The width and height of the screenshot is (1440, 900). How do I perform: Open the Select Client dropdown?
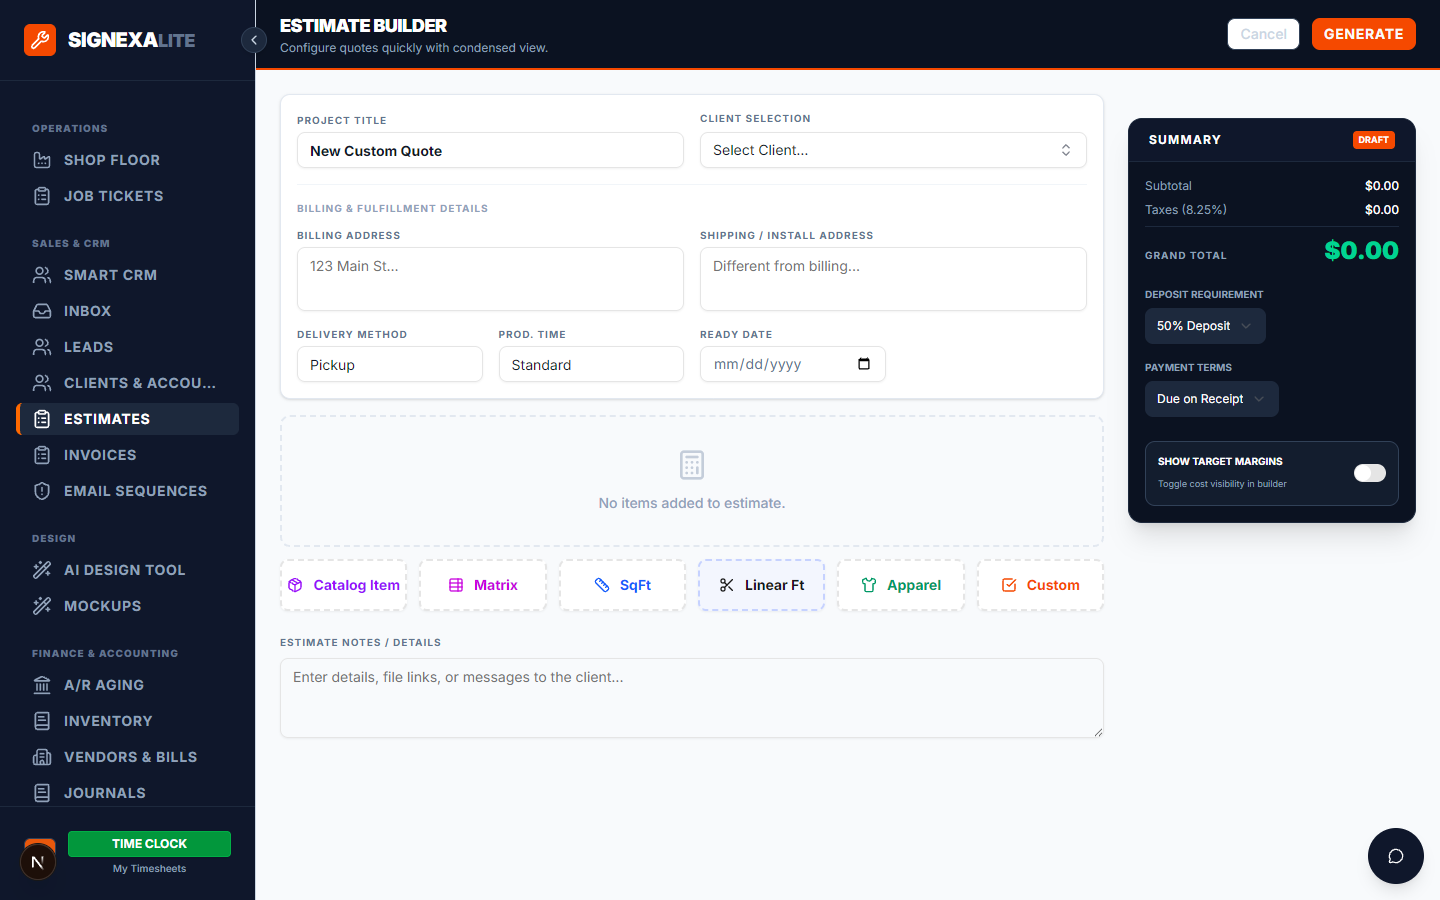(892, 150)
